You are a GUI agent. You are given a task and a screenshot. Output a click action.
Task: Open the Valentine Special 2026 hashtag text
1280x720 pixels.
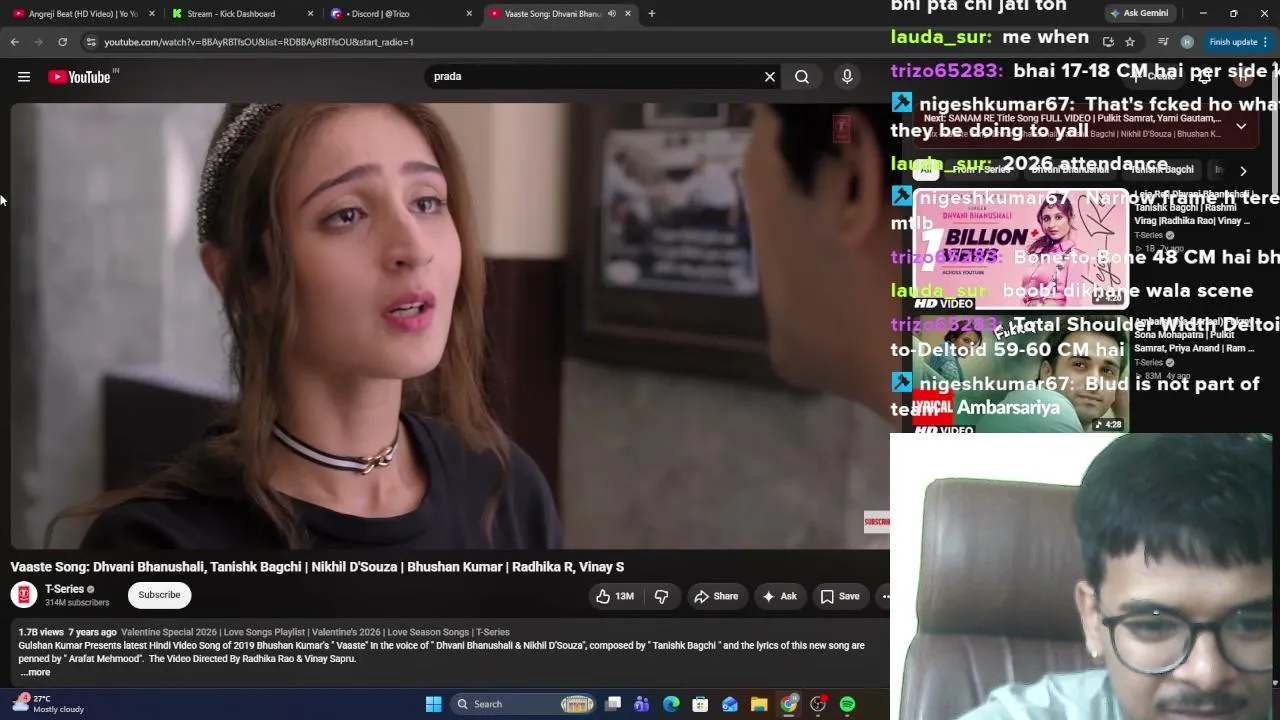coord(169,632)
